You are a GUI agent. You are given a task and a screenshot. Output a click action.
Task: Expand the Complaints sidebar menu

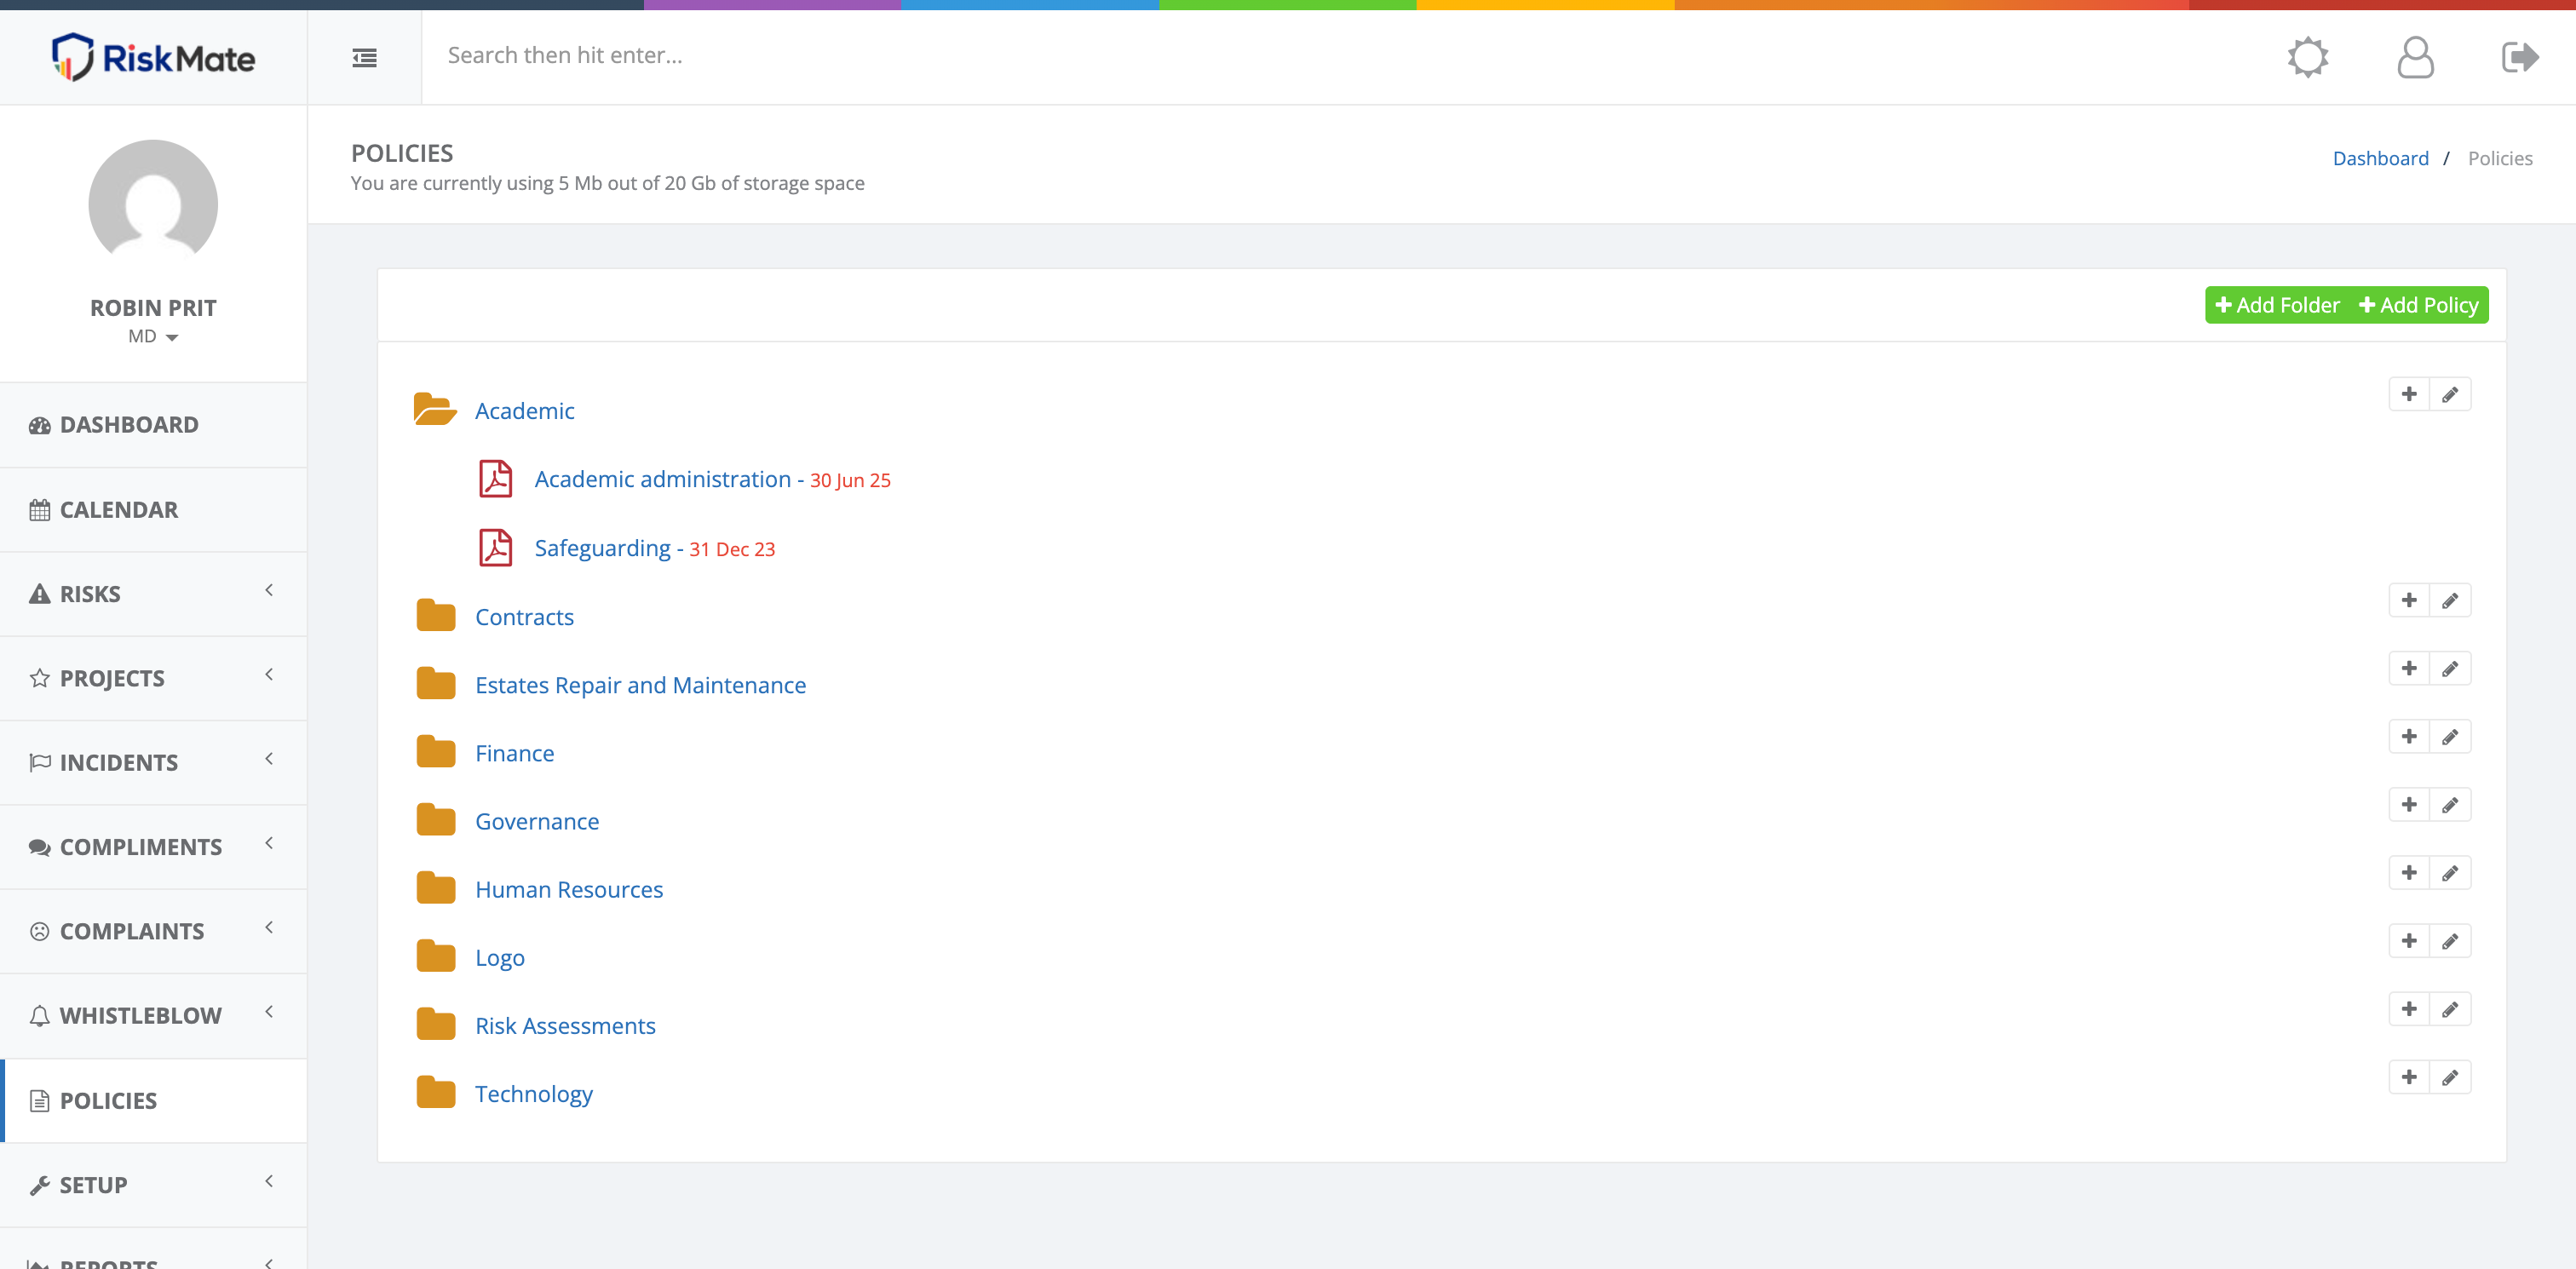pyautogui.click(x=153, y=931)
